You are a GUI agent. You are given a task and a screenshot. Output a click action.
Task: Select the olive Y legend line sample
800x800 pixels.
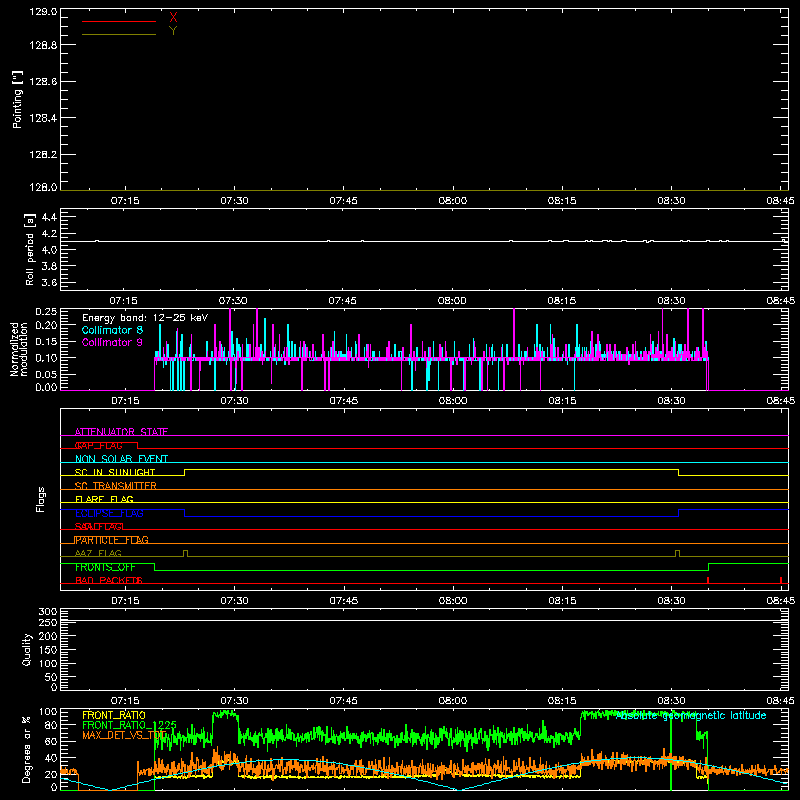coord(119,34)
